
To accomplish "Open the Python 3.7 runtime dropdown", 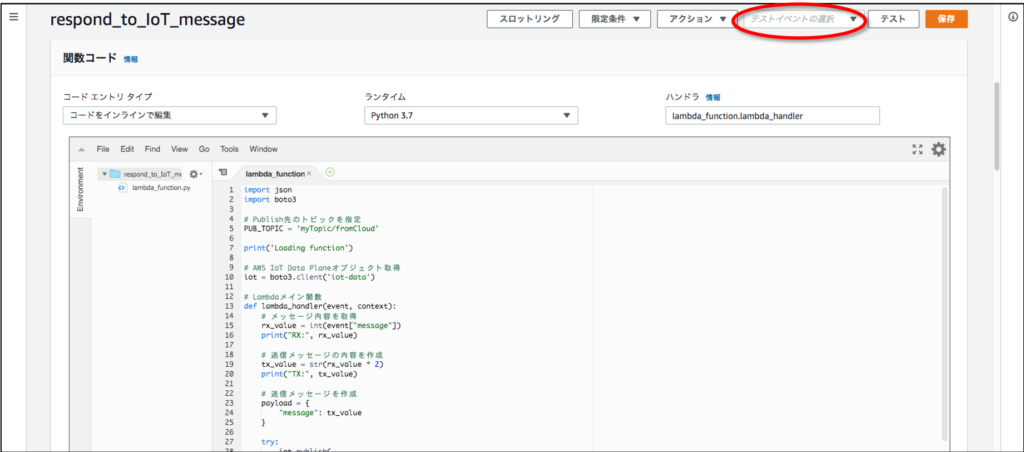I will tap(471, 116).
